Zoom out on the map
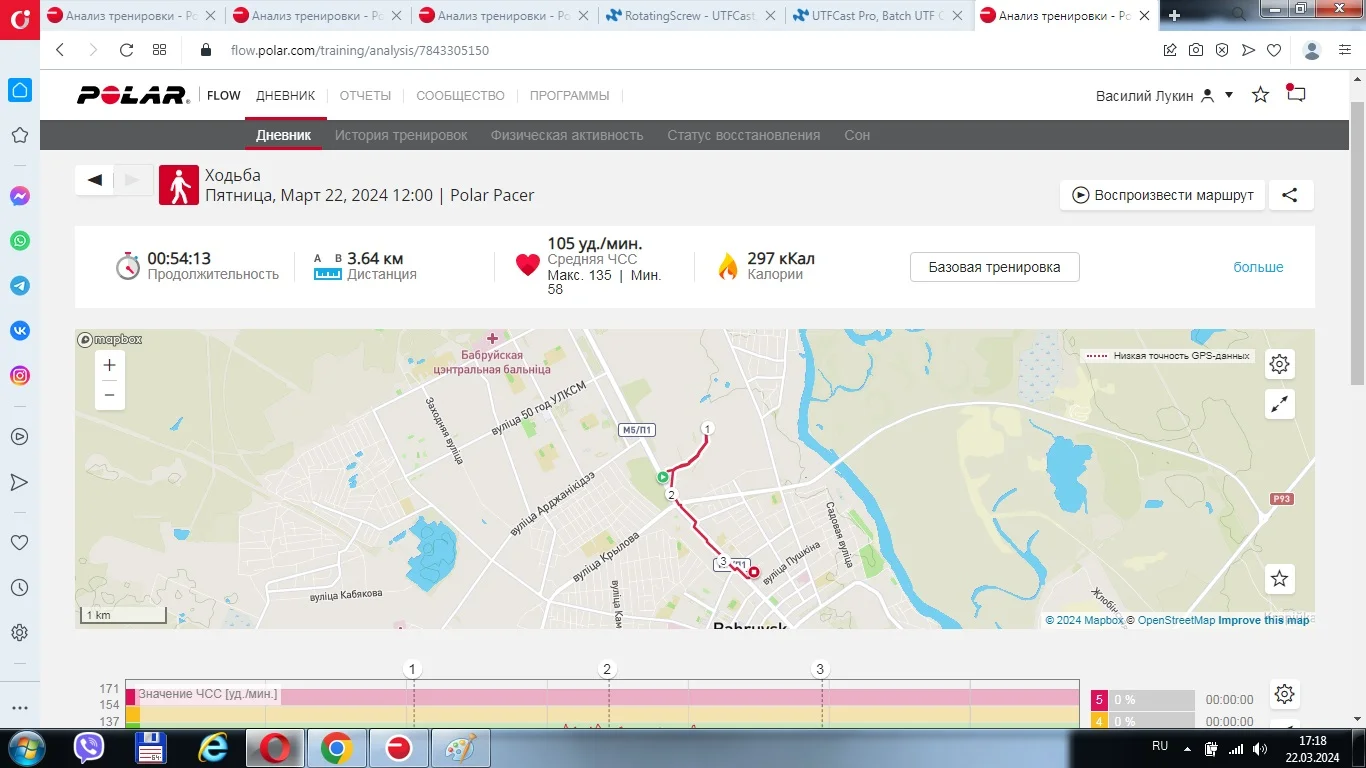This screenshot has width=1366, height=768. pyautogui.click(x=110, y=395)
